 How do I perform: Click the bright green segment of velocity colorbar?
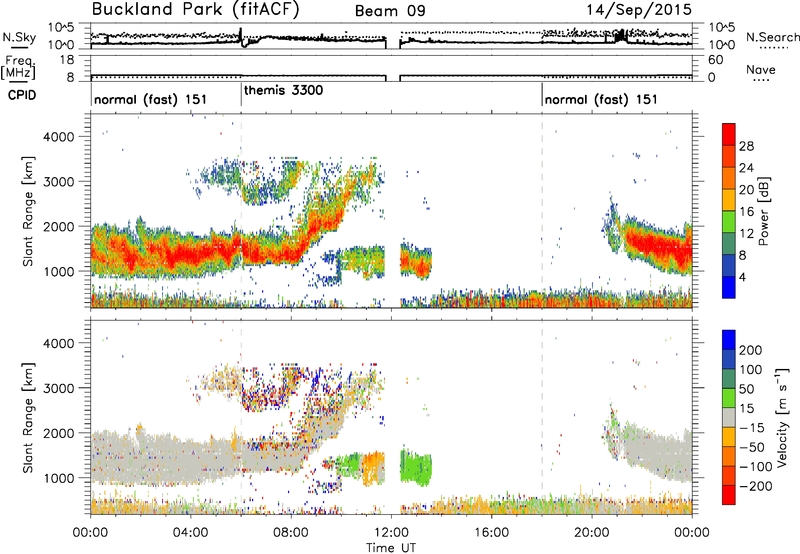(729, 398)
